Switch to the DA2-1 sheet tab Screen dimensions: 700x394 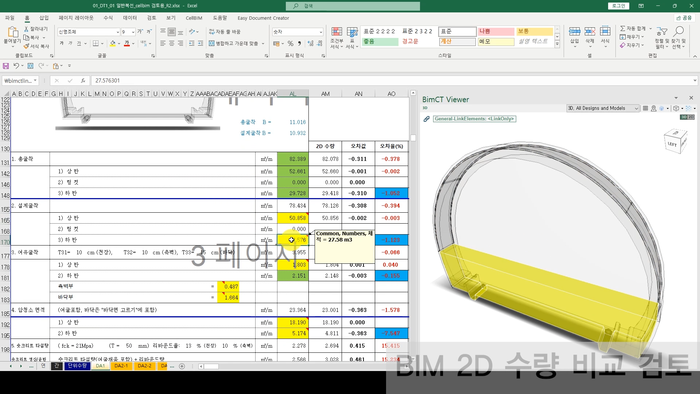pyautogui.click(x=121, y=366)
